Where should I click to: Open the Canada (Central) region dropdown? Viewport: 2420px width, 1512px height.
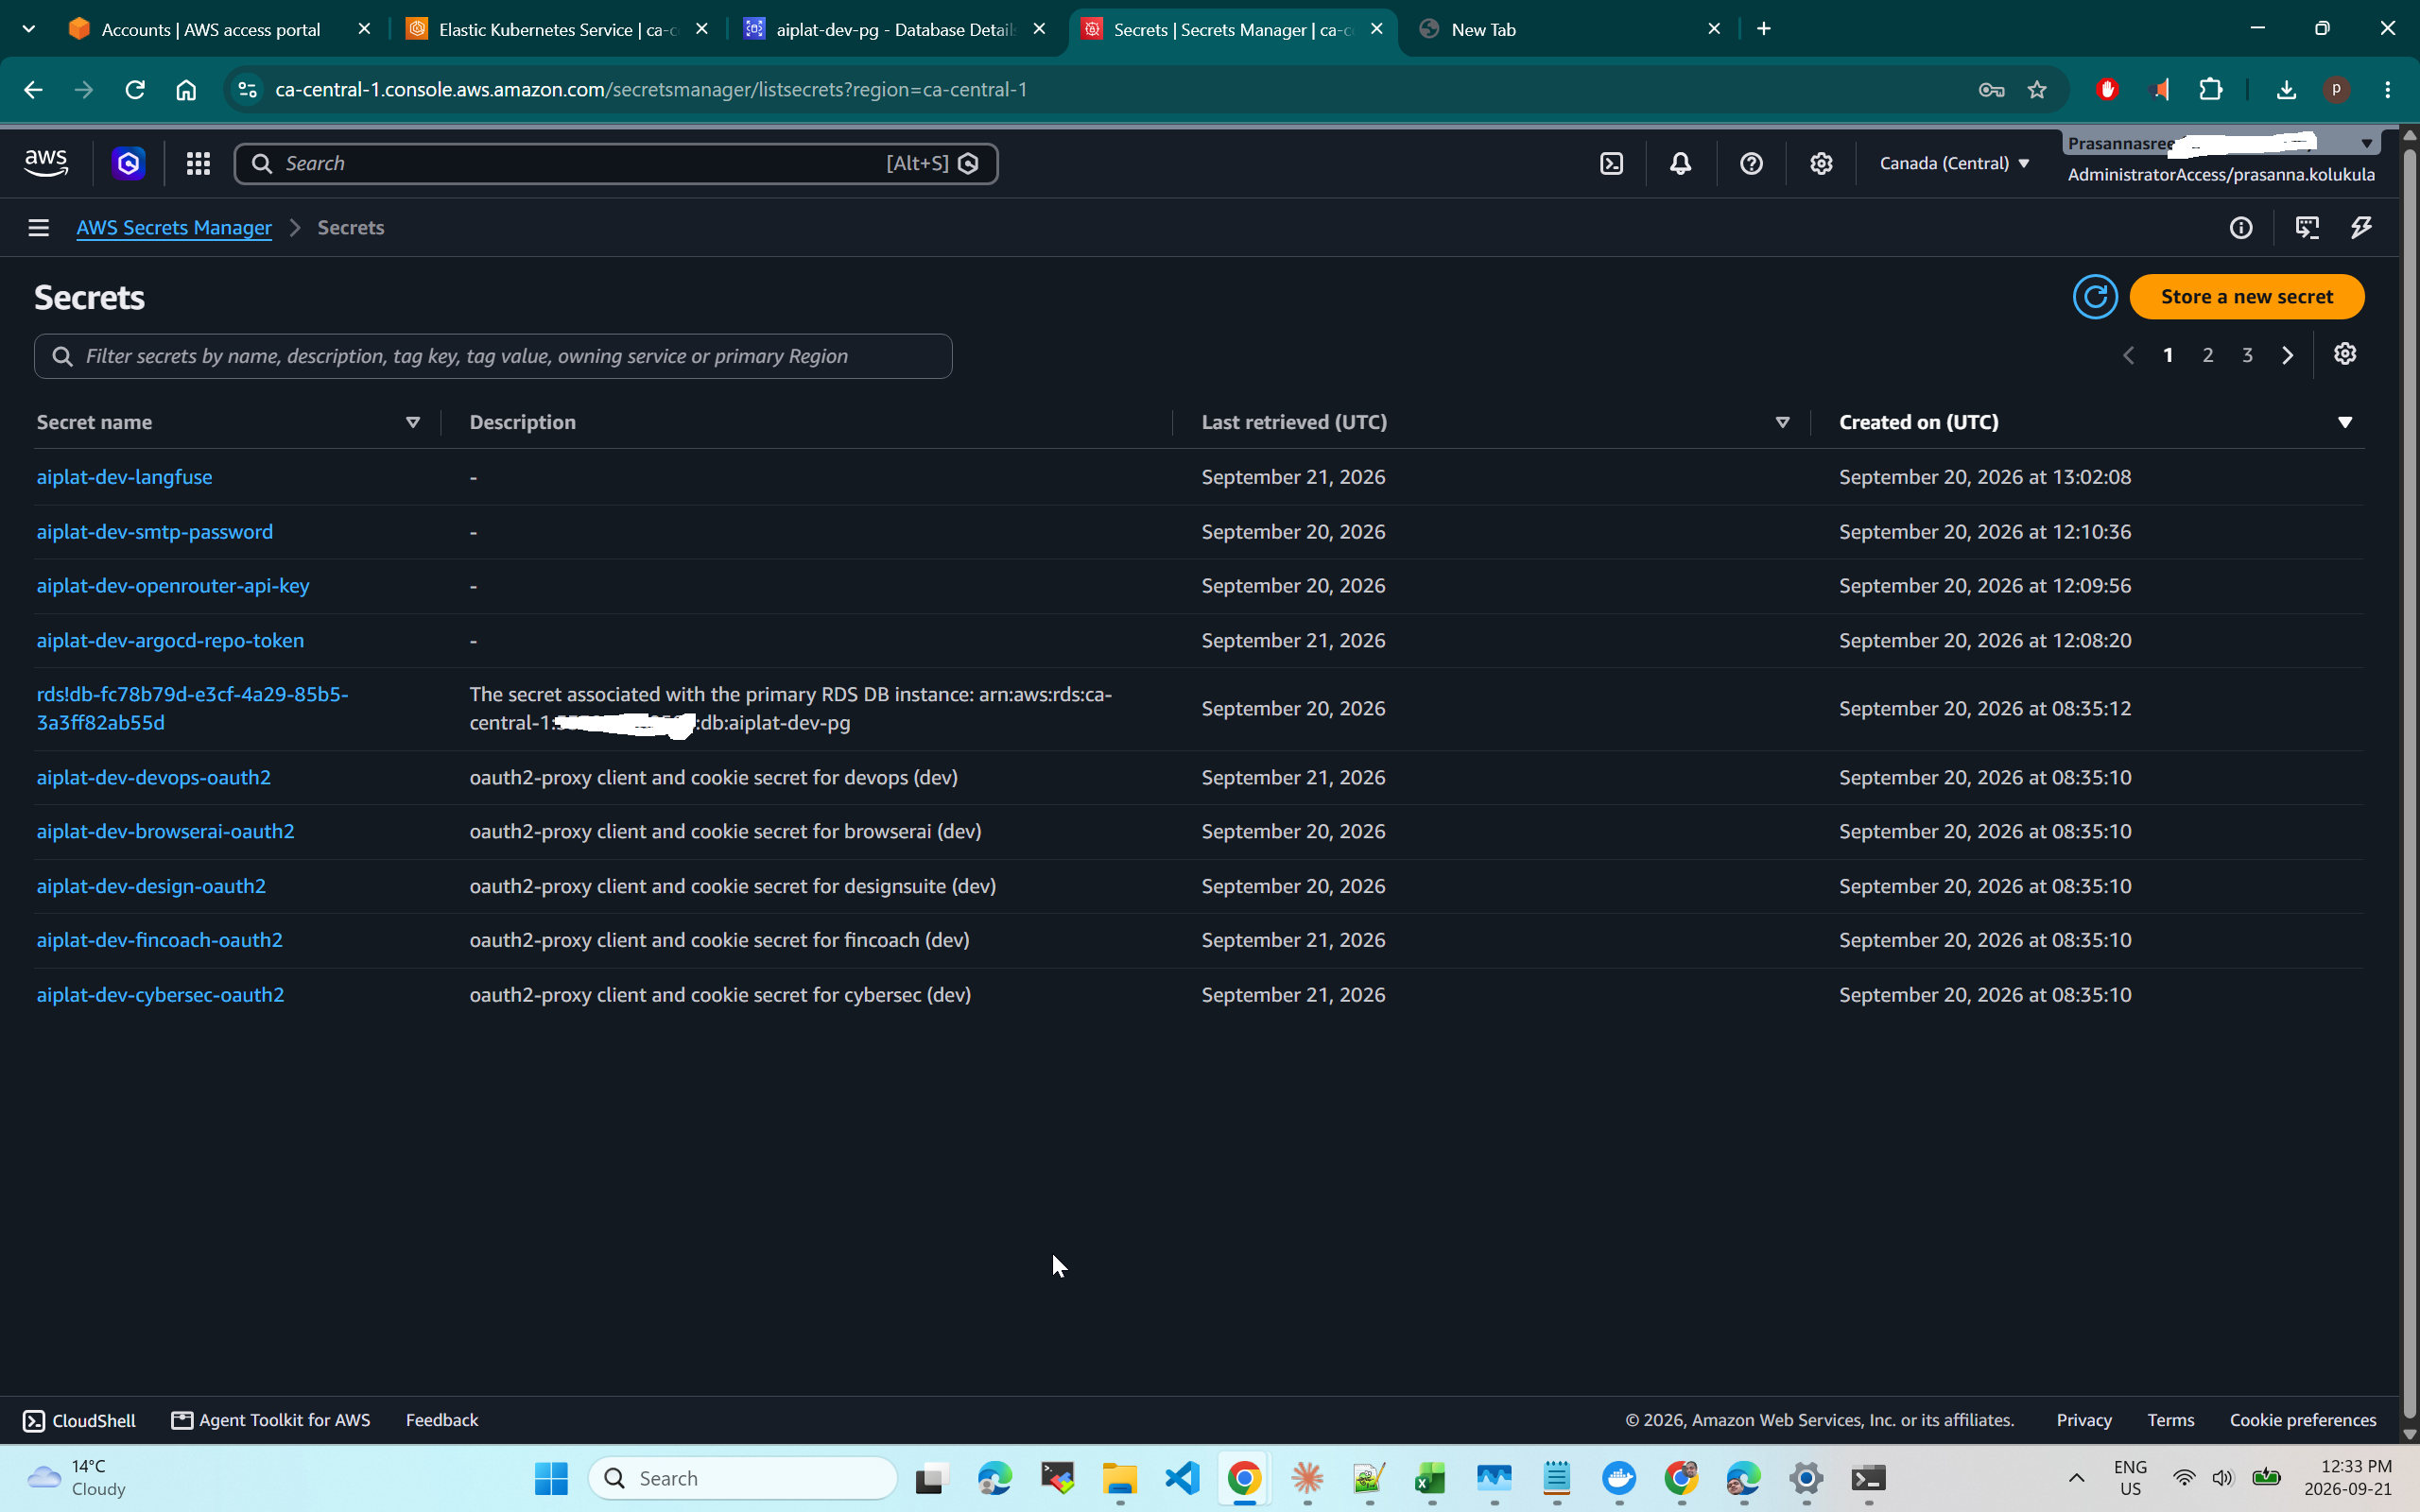click(x=1954, y=163)
